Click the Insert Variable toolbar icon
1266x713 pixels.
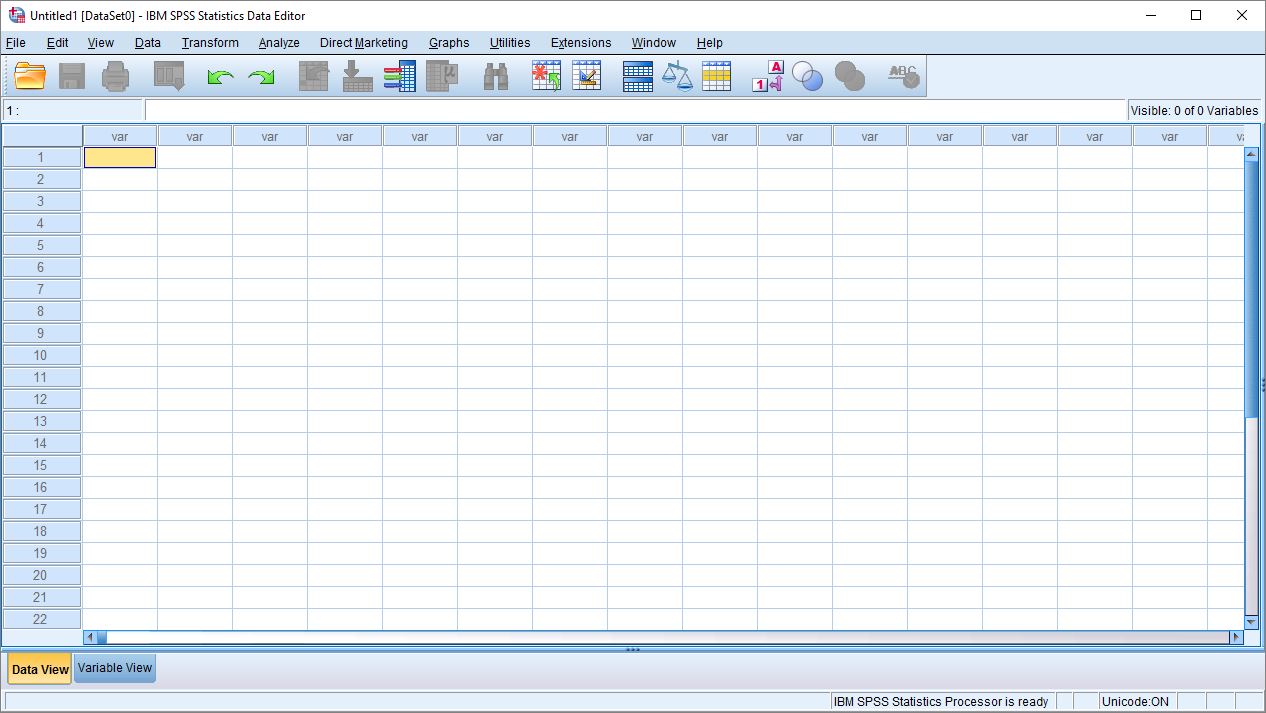[587, 76]
